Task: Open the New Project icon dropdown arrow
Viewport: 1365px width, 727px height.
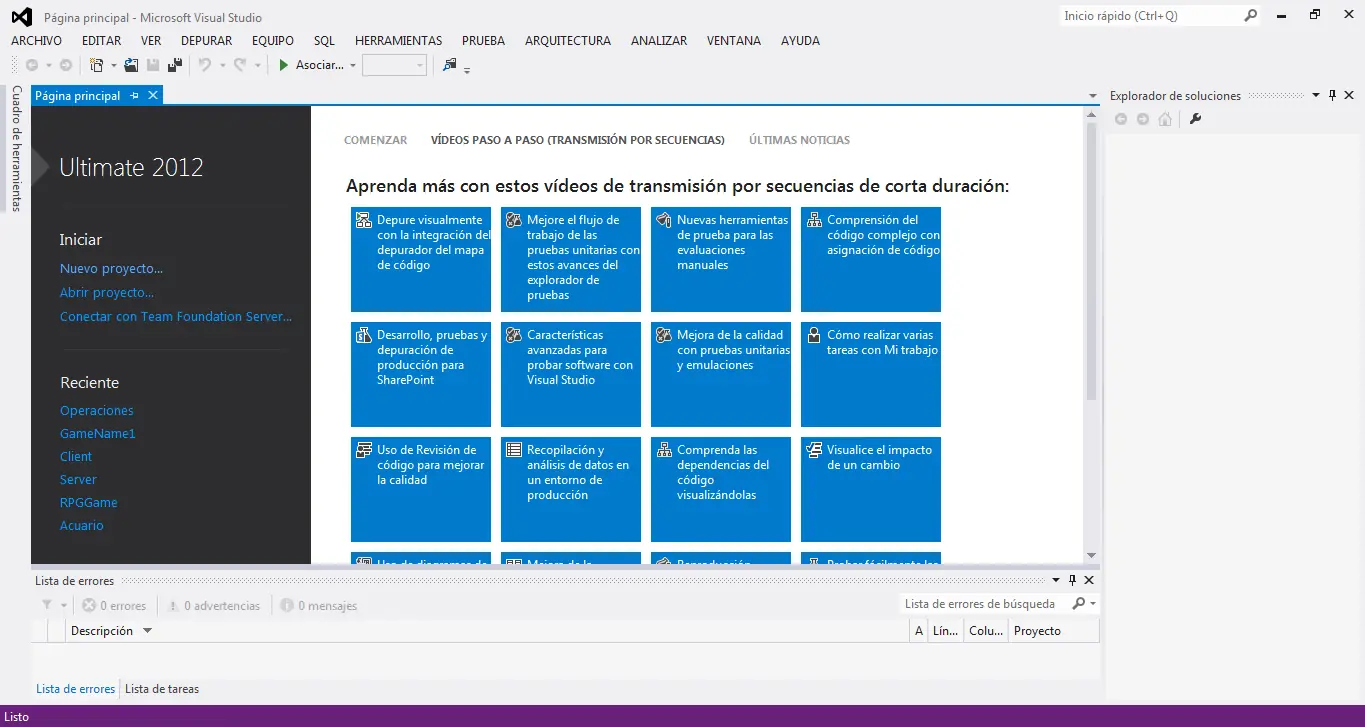Action: (x=113, y=66)
